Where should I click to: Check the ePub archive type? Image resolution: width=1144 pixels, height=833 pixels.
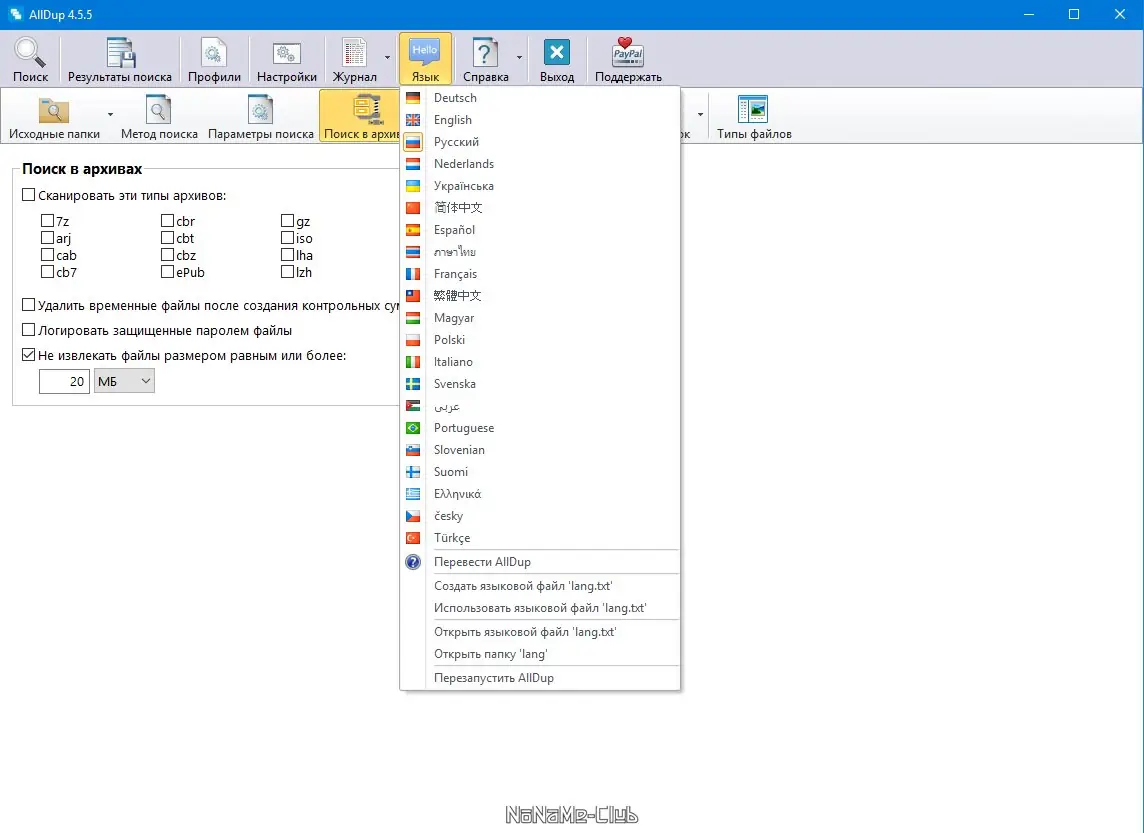167,272
